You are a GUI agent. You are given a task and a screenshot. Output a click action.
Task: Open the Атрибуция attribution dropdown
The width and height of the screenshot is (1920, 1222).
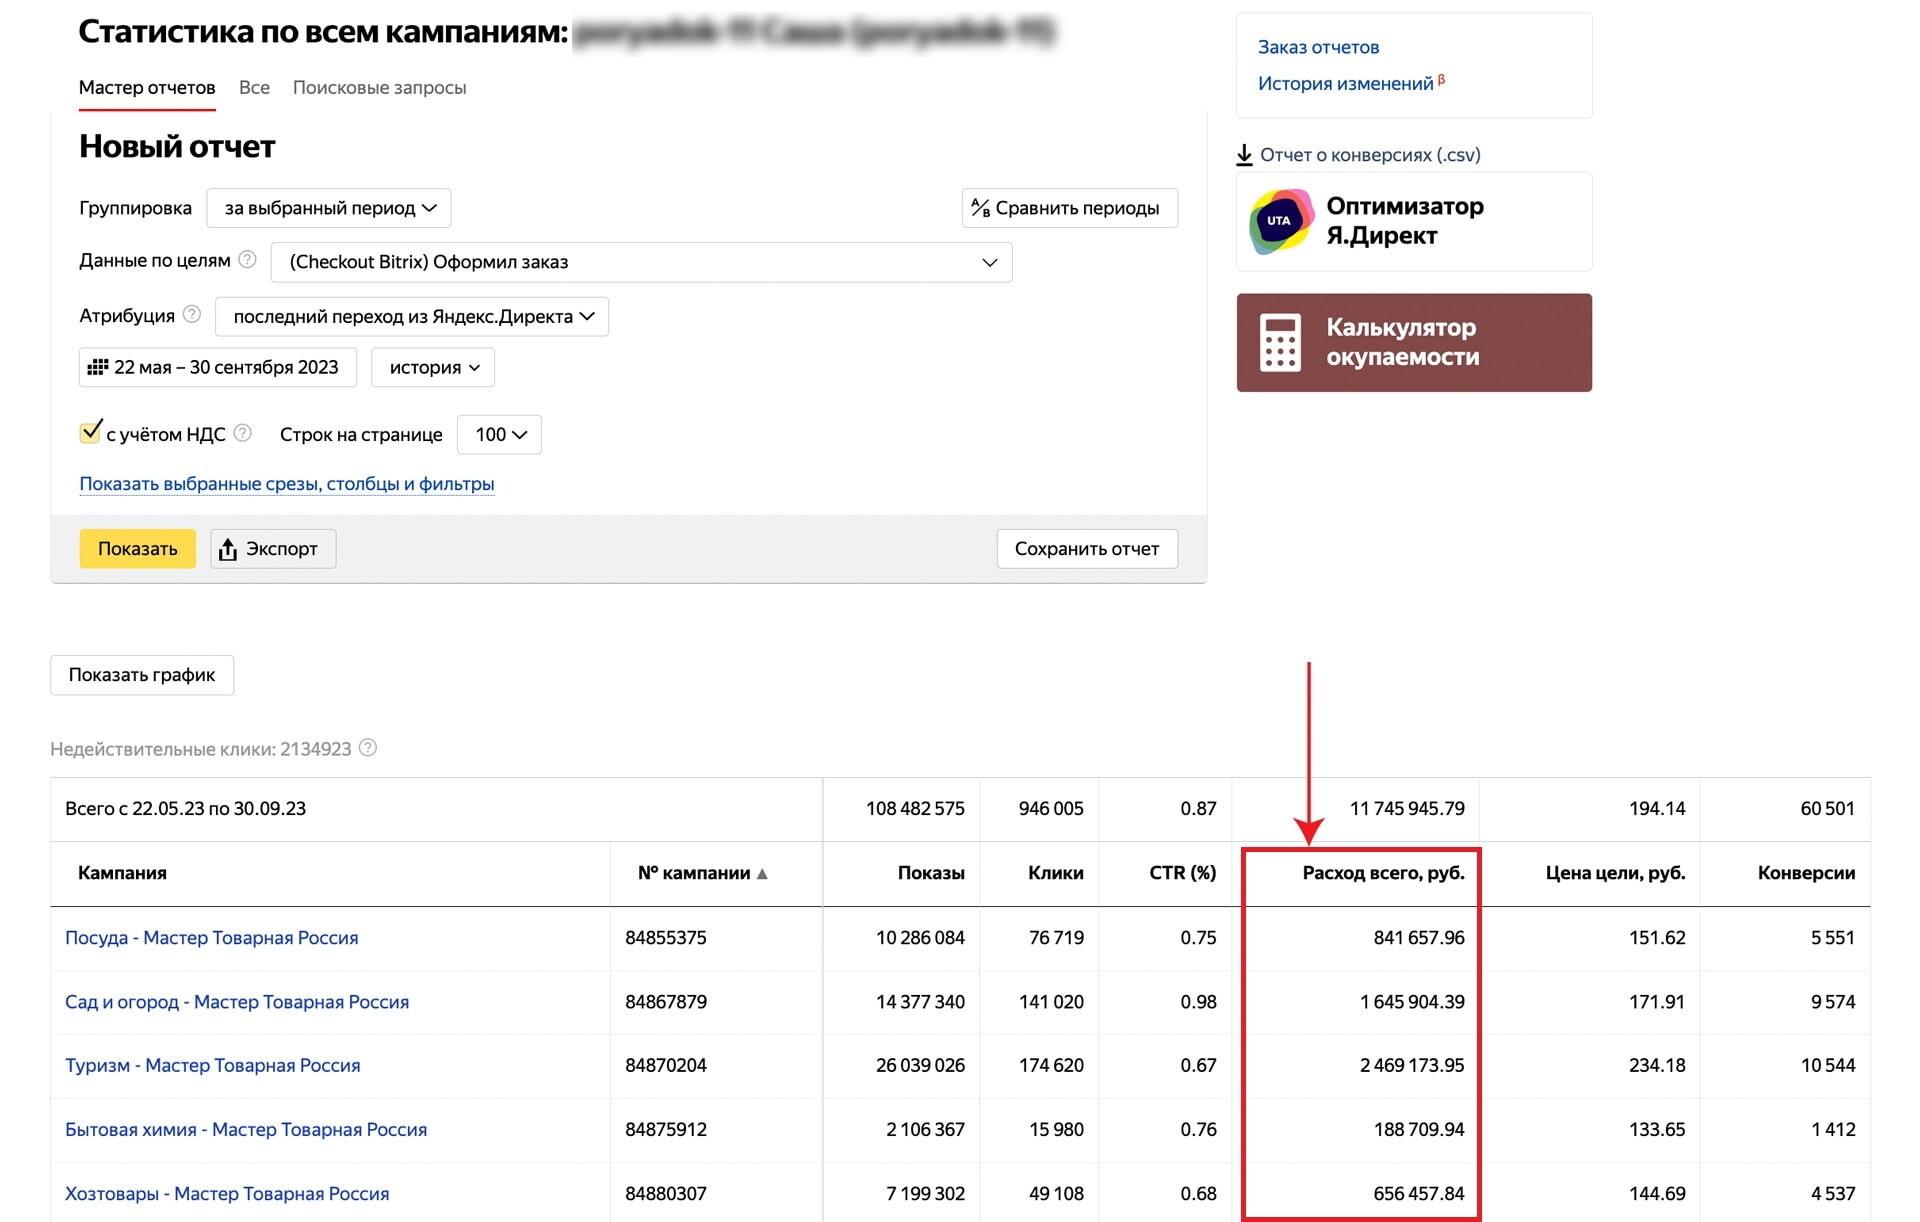pos(412,316)
